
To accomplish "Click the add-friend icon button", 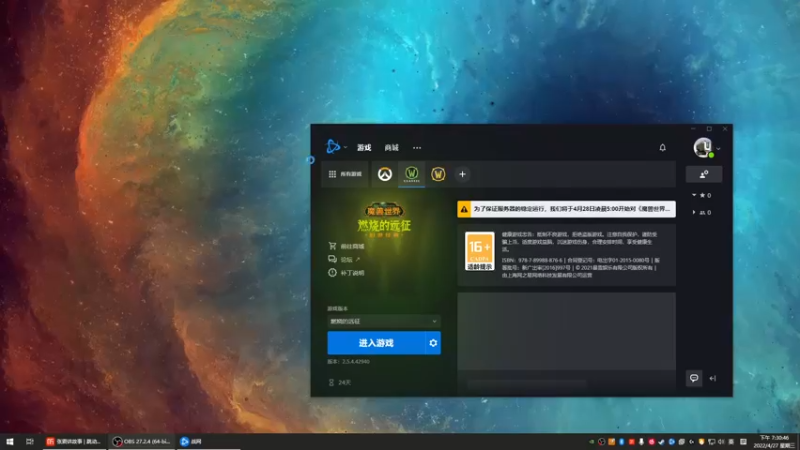I will pyautogui.click(x=704, y=174).
